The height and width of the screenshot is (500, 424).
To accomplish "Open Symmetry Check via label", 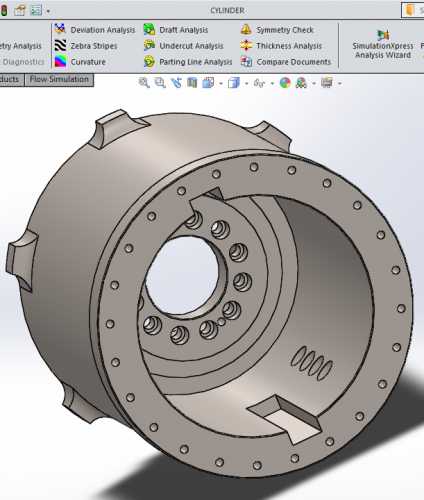I will 285,30.
